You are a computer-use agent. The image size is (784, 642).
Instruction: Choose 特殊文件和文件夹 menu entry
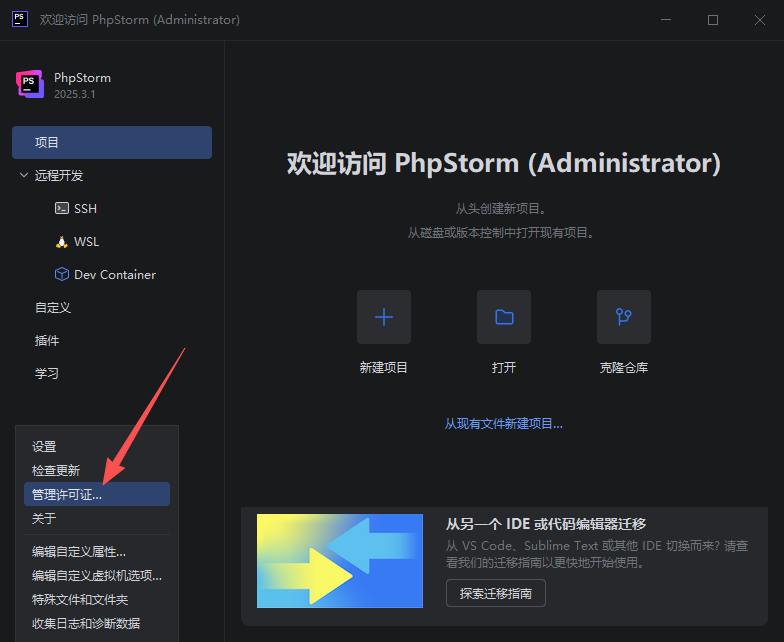97,600
